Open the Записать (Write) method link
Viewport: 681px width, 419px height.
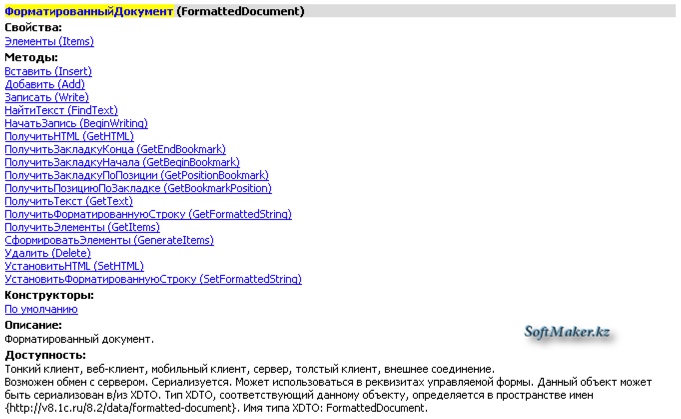click(46, 97)
